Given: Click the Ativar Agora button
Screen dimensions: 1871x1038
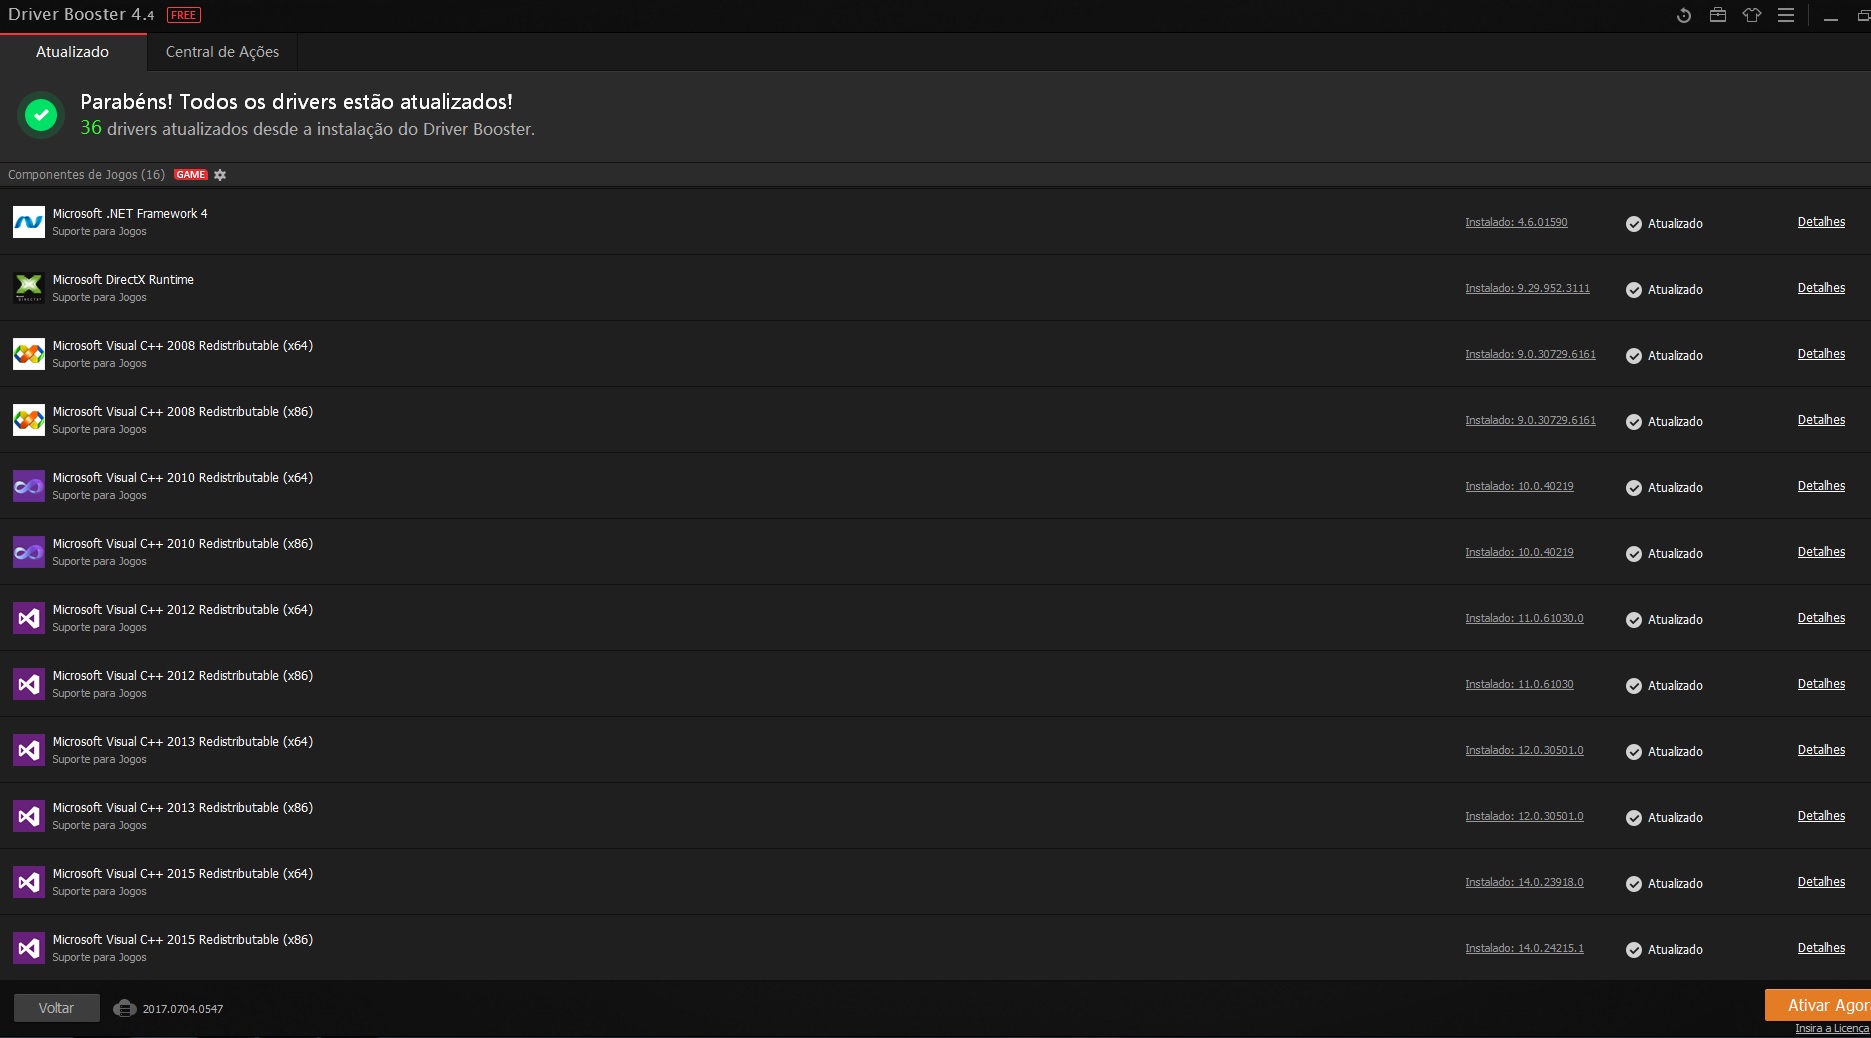Looking at the screenshot, I should tap(1826, 1004).
